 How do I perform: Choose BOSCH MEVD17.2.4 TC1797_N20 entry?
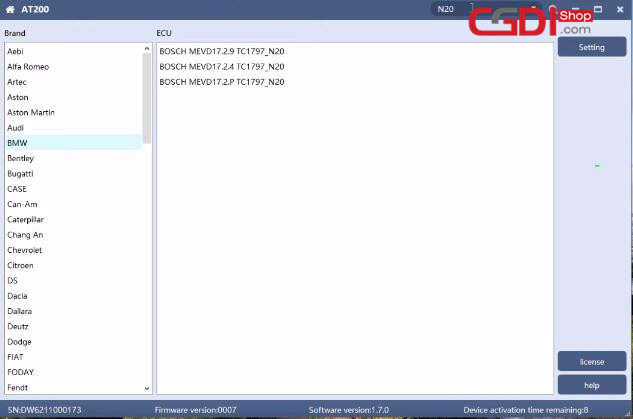pyautogui.click(x=222, y=67)
